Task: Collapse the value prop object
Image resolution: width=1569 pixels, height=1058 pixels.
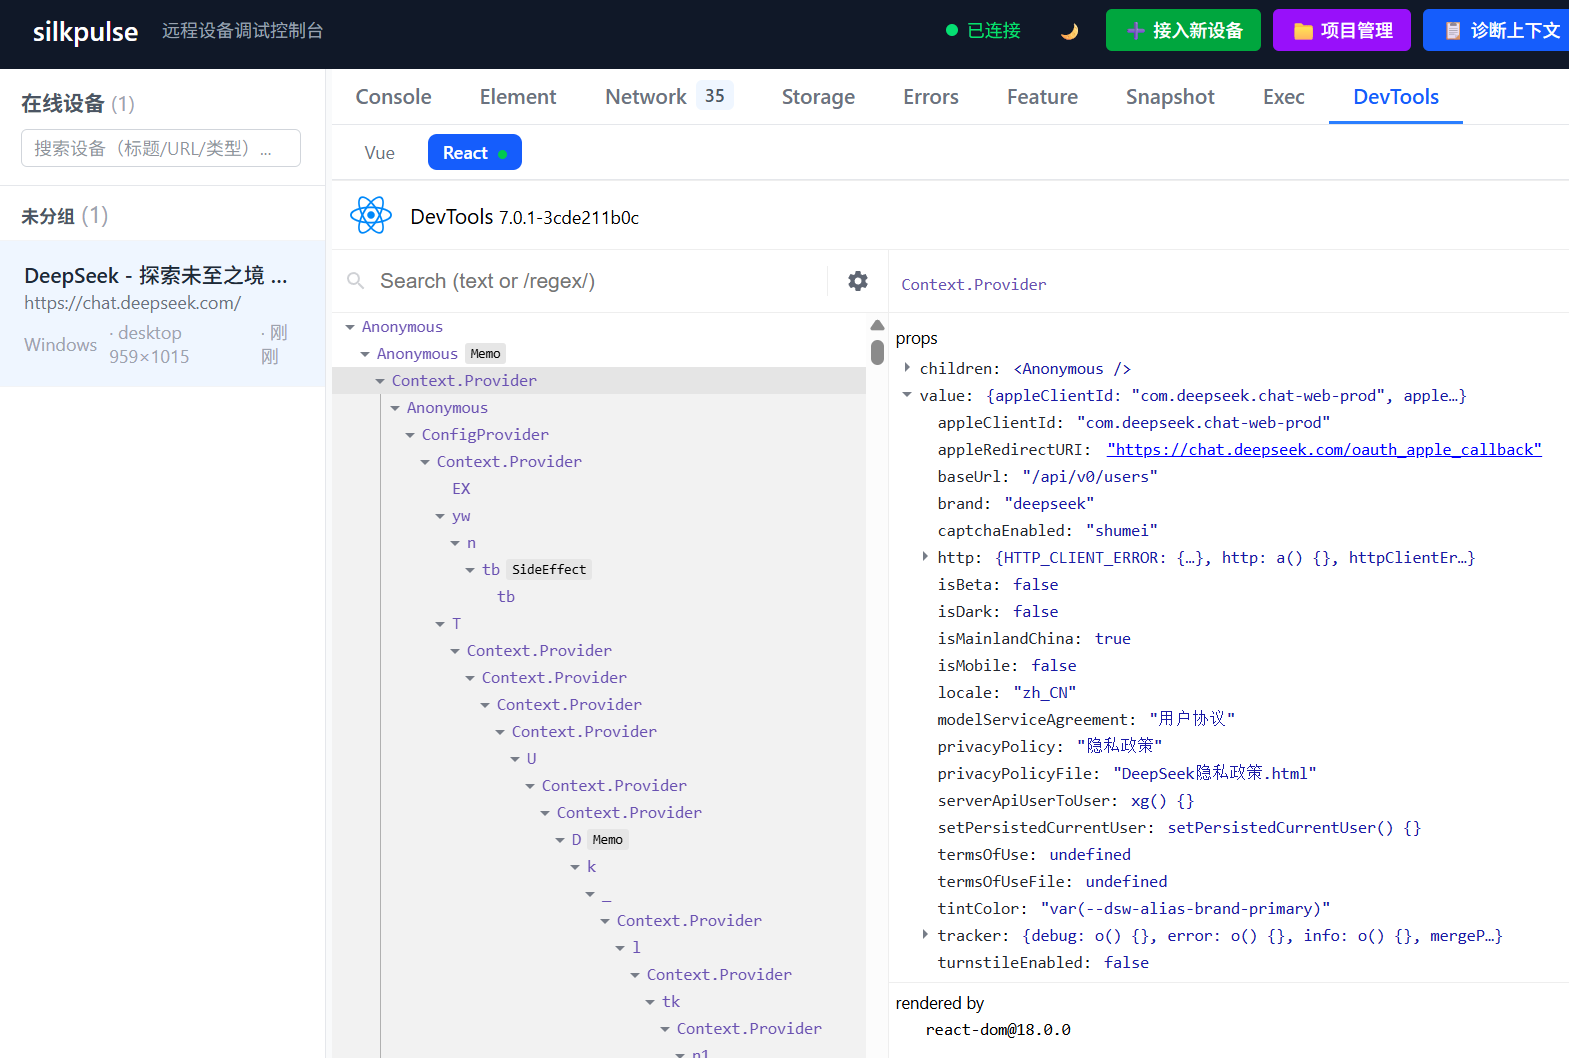Action: click(907, 395)
